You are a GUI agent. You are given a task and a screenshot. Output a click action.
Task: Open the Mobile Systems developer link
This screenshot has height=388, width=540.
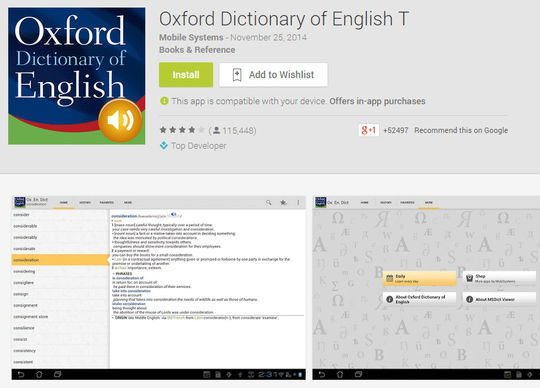coord(191,37)
